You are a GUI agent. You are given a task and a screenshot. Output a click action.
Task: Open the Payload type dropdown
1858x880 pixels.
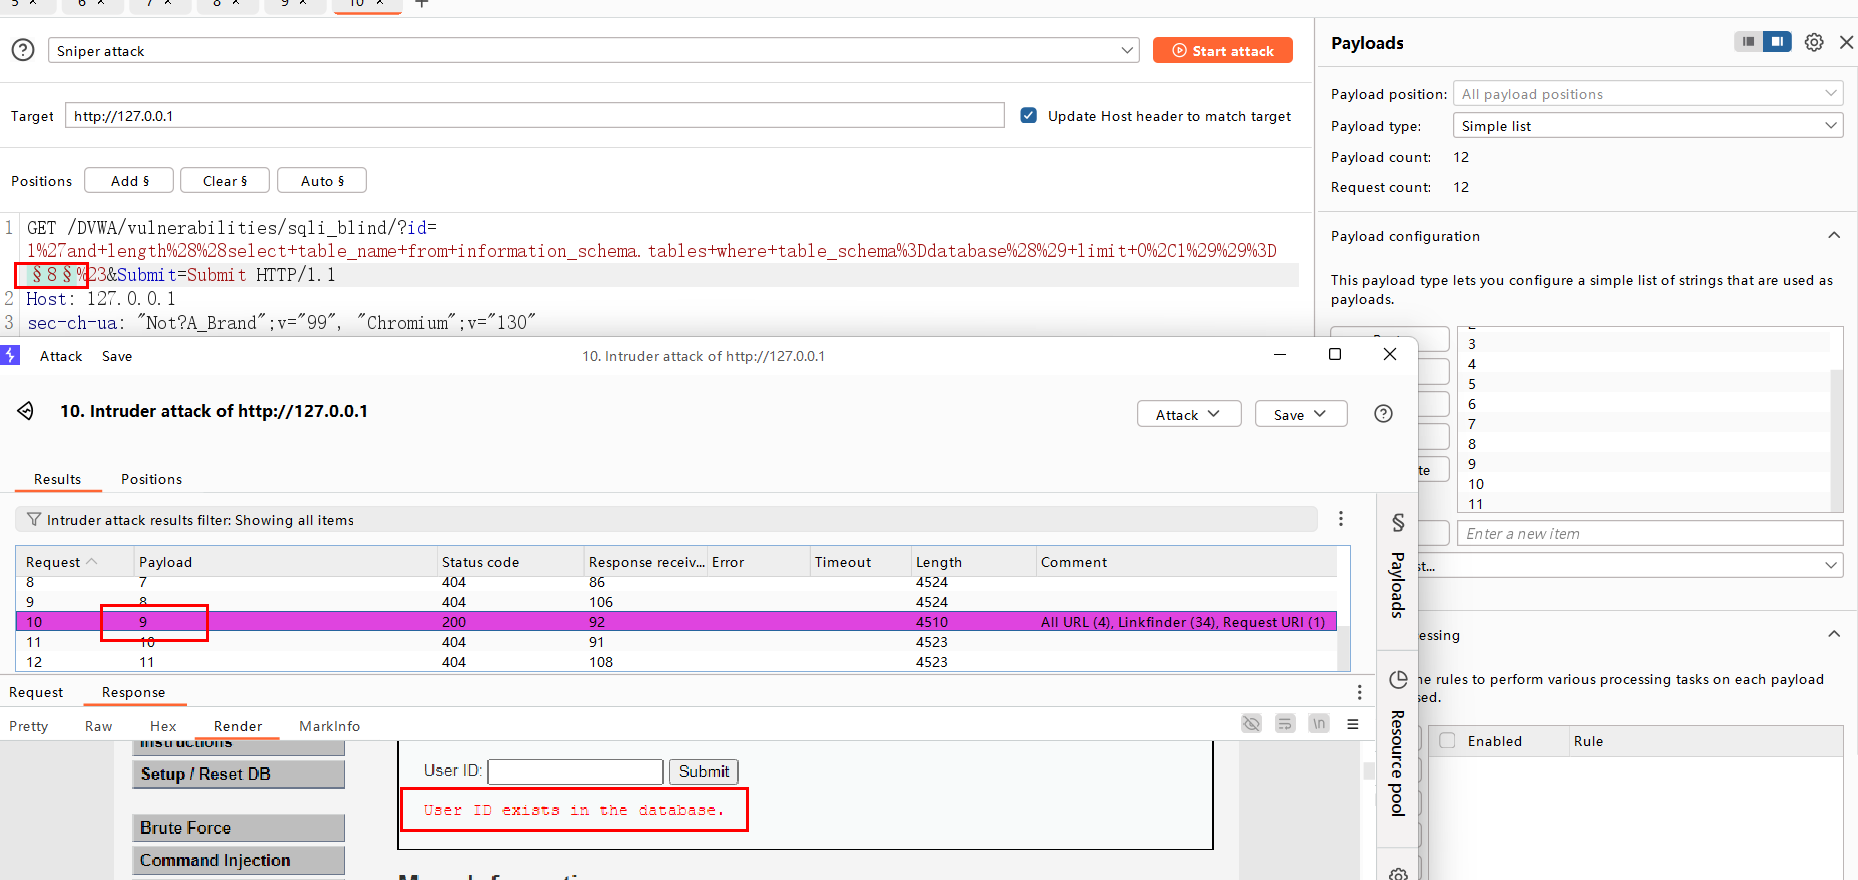tap(1647, 126)
